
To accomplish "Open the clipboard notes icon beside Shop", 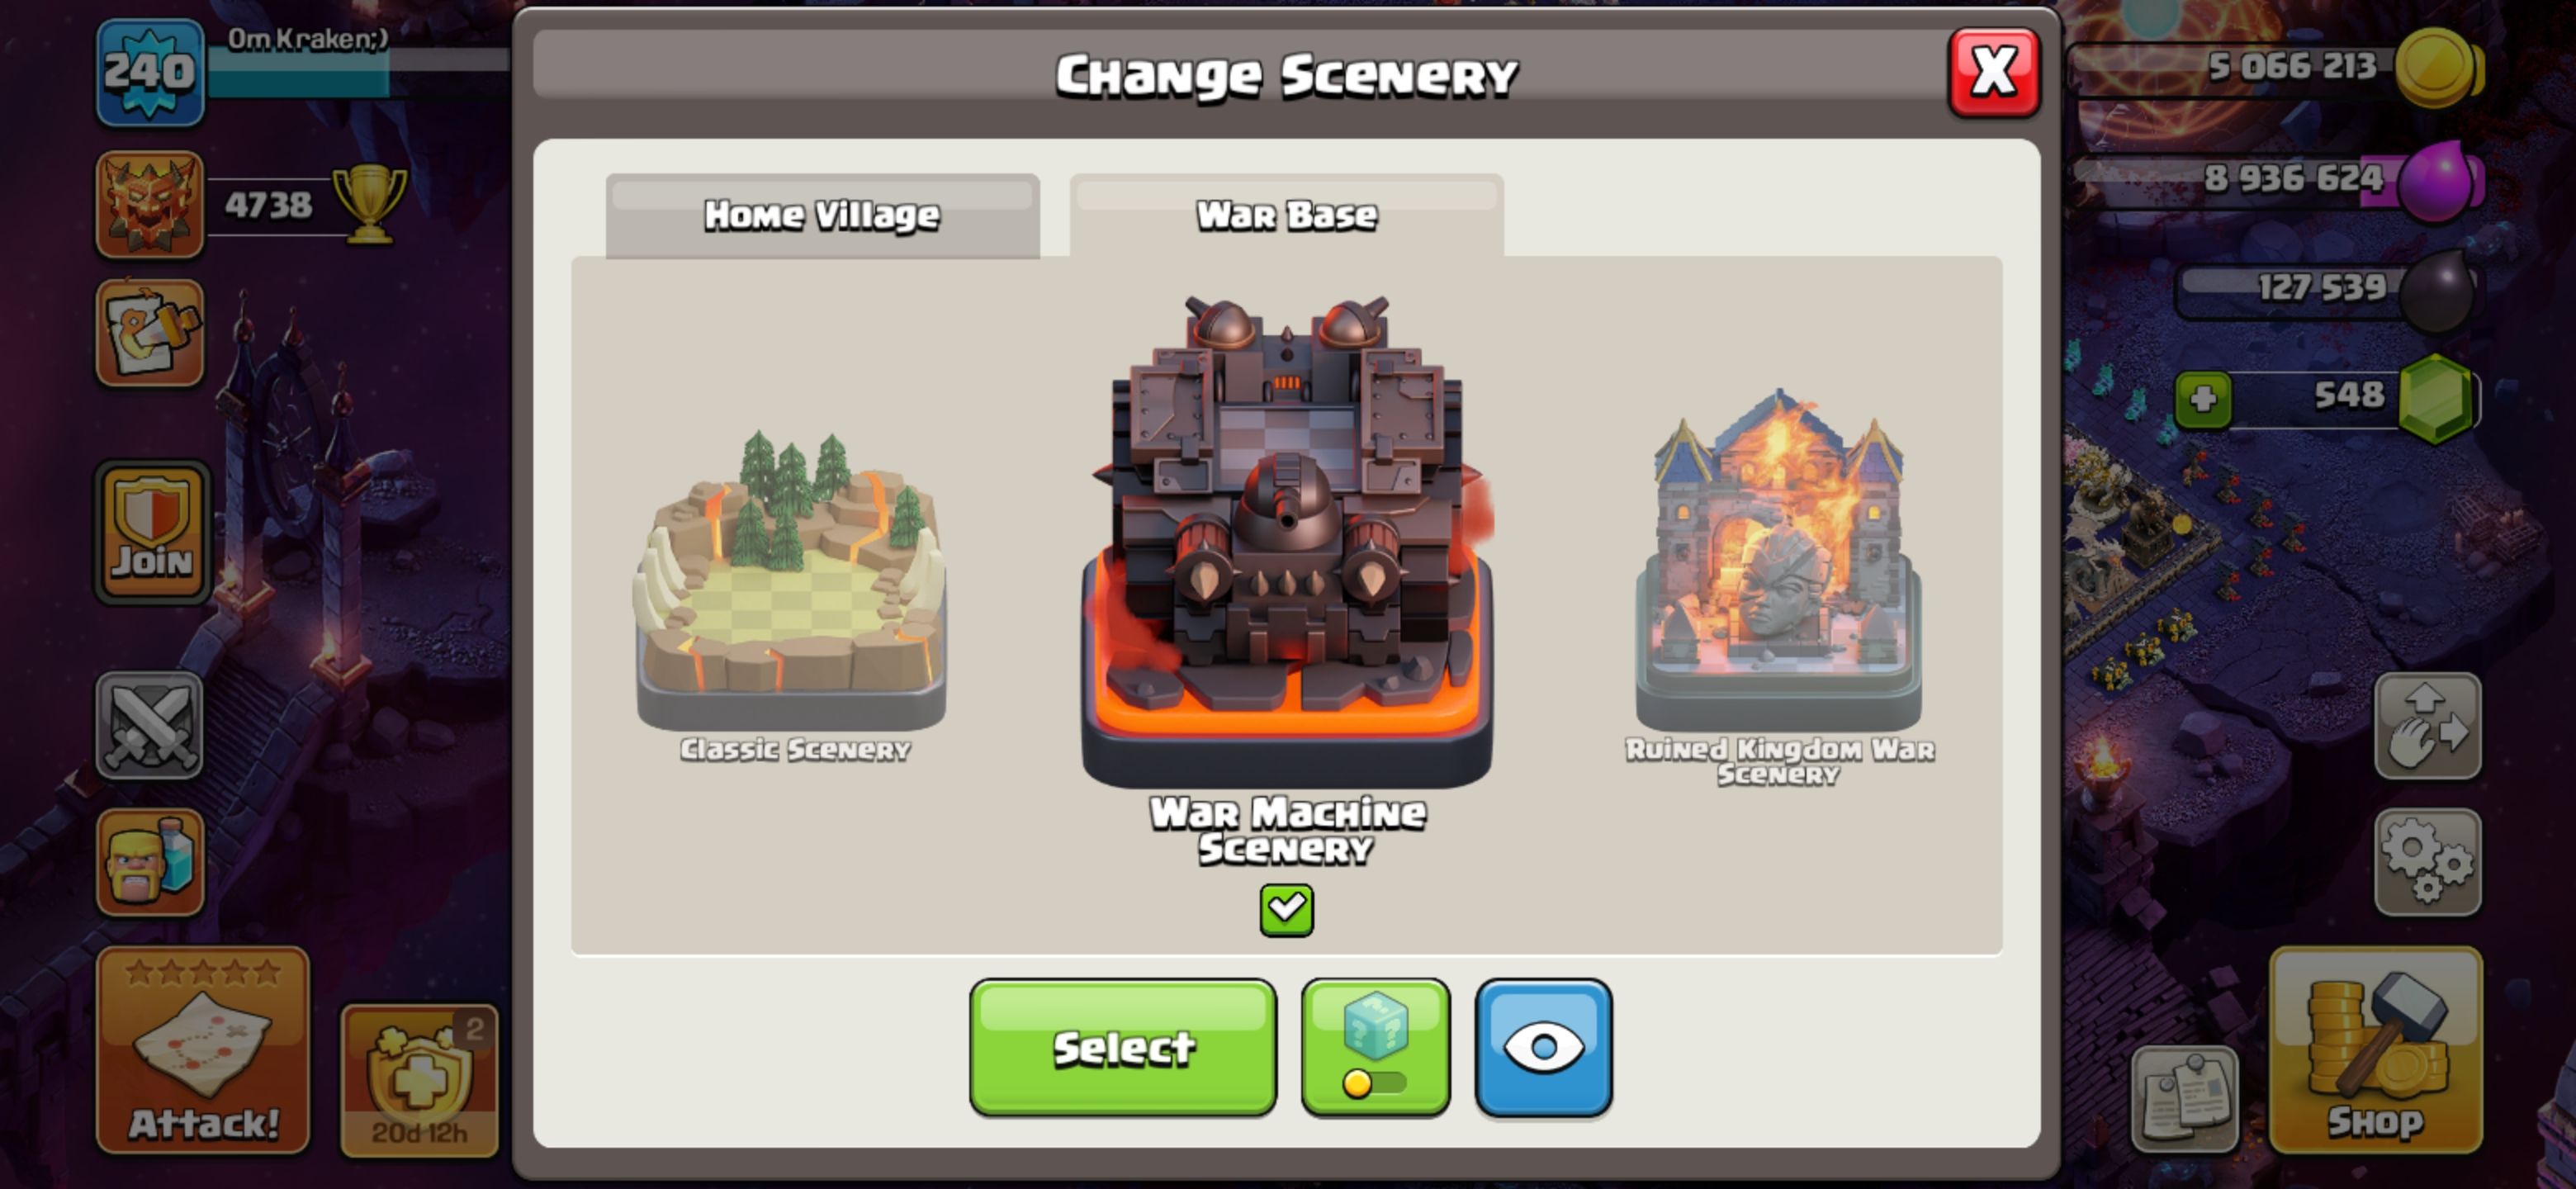I will pos(2185,1098).
